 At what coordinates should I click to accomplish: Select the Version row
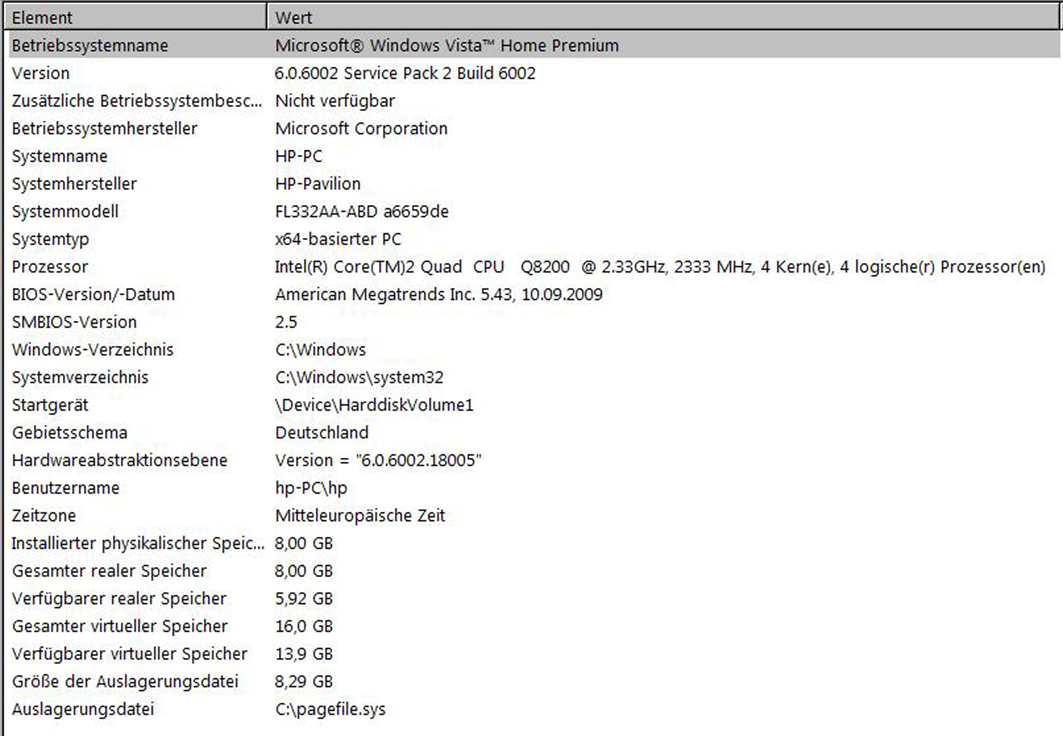[41, 73]
